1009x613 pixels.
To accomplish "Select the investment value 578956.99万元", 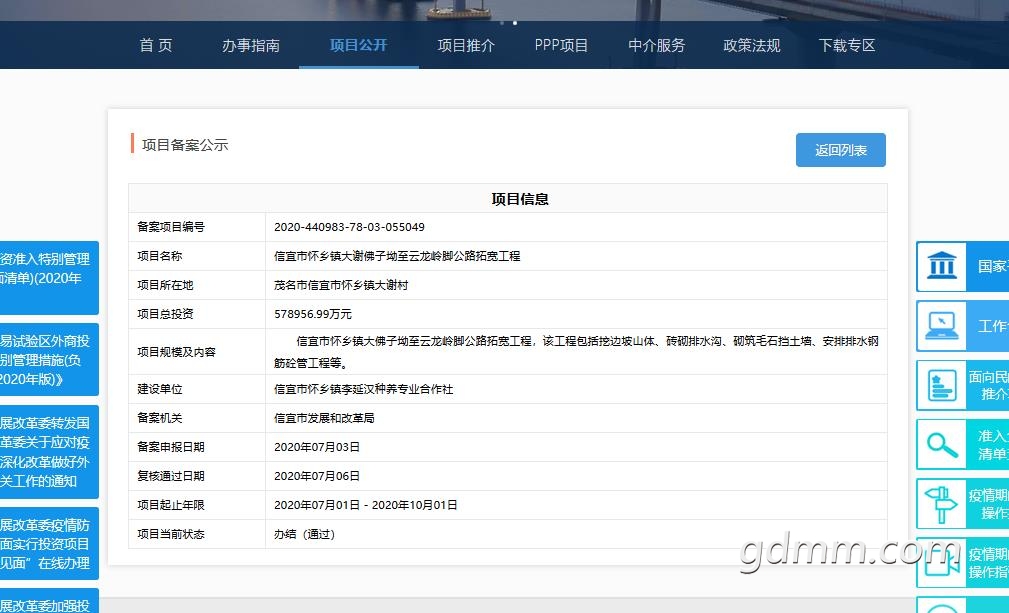I will [x=313, y=314].
